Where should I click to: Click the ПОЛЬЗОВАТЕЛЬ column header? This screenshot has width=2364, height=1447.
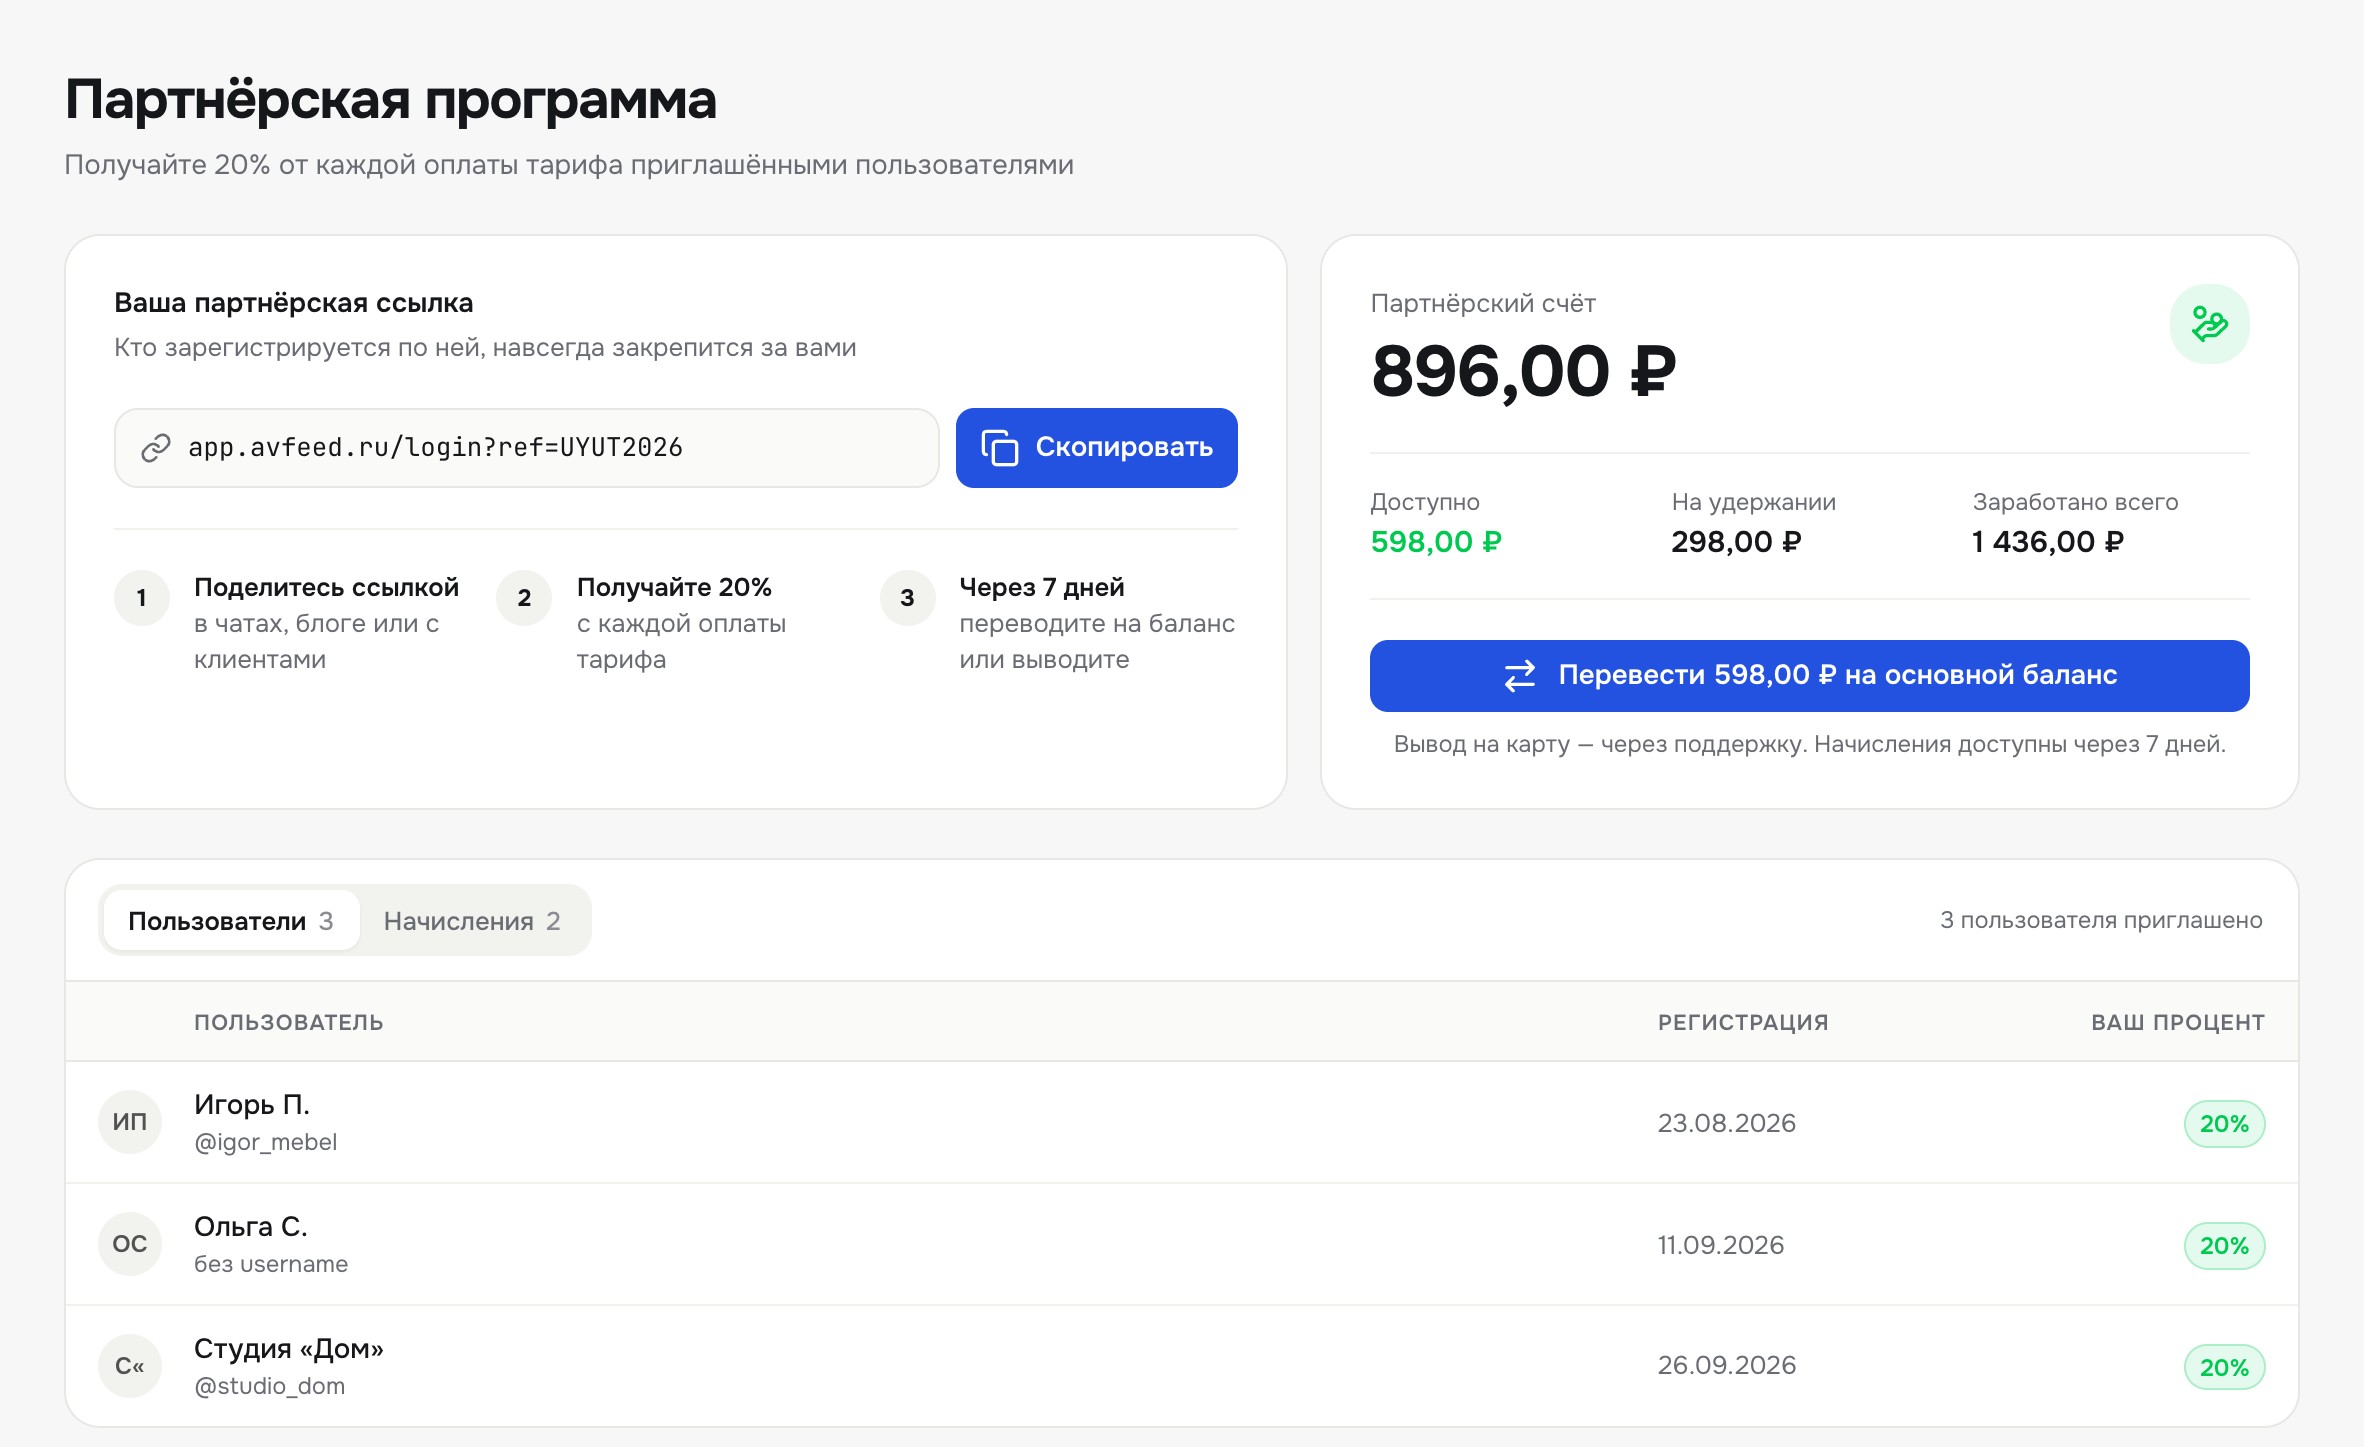289,1022
